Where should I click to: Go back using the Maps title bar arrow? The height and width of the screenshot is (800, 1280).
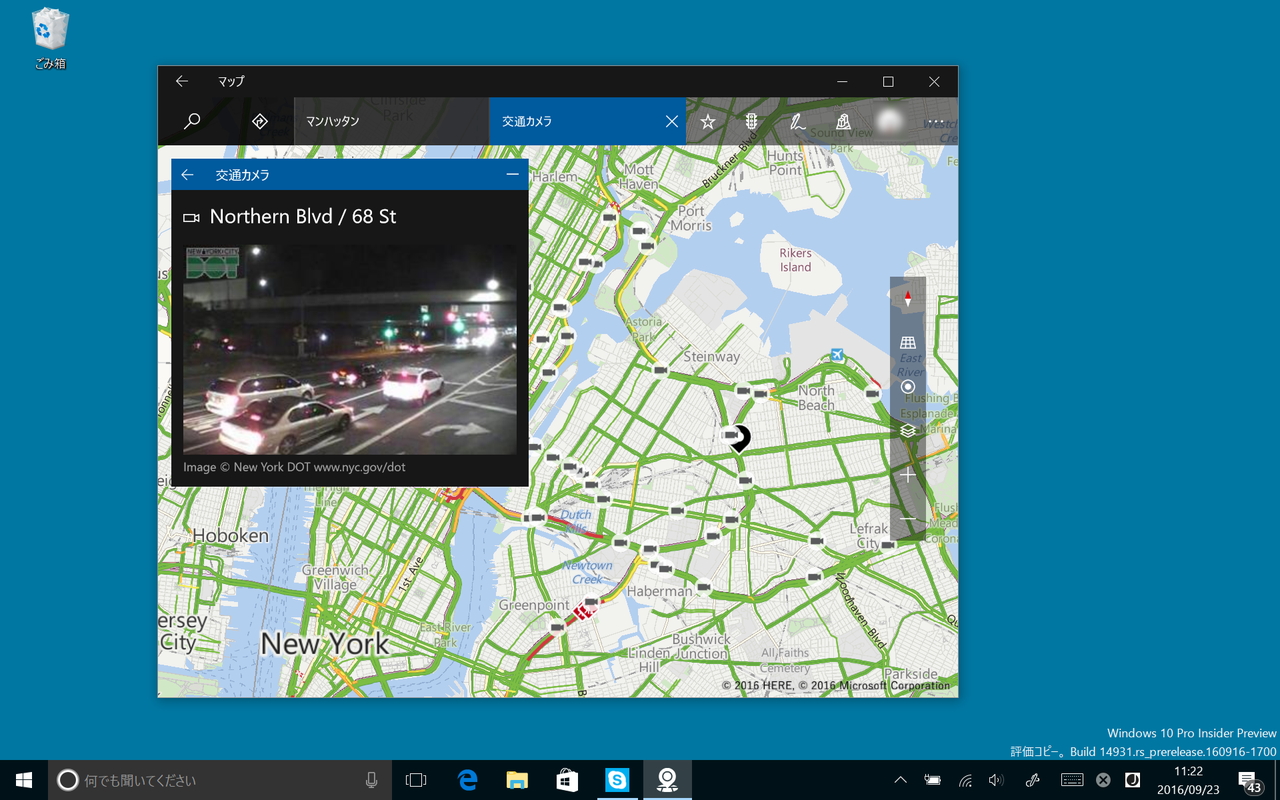tap(181, 81)
